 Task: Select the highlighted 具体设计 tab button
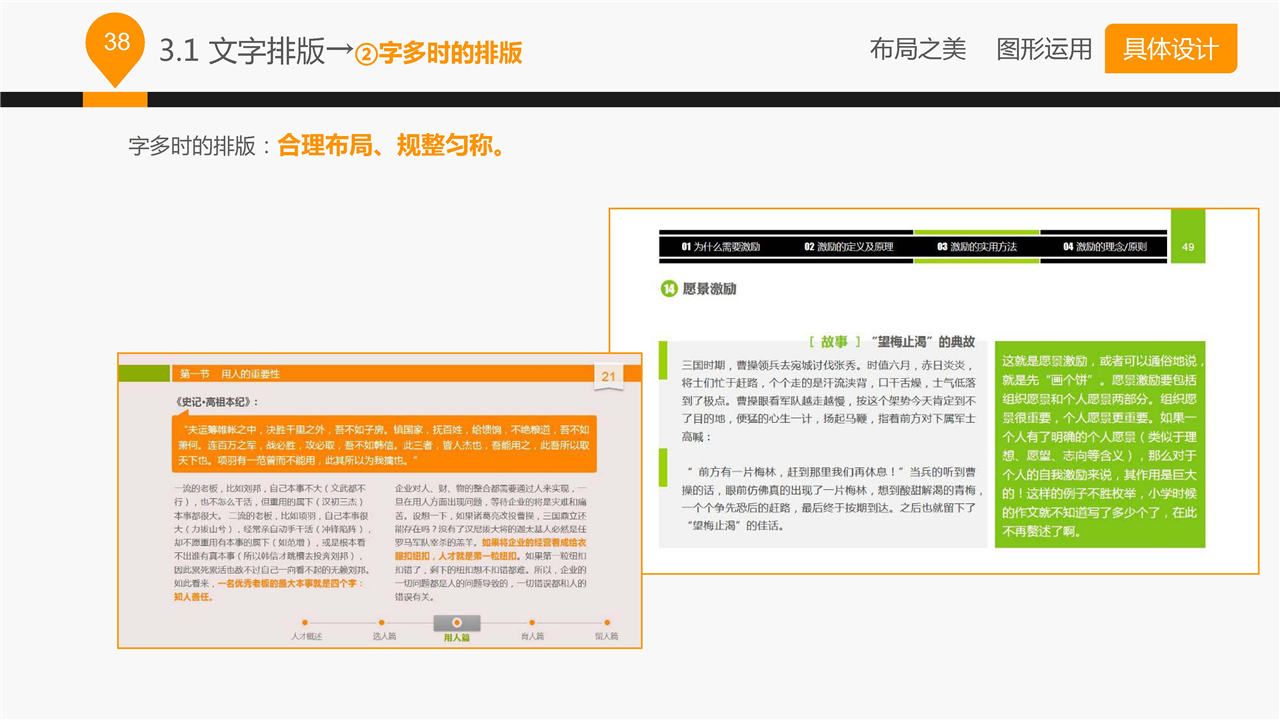click(1170, 49)
